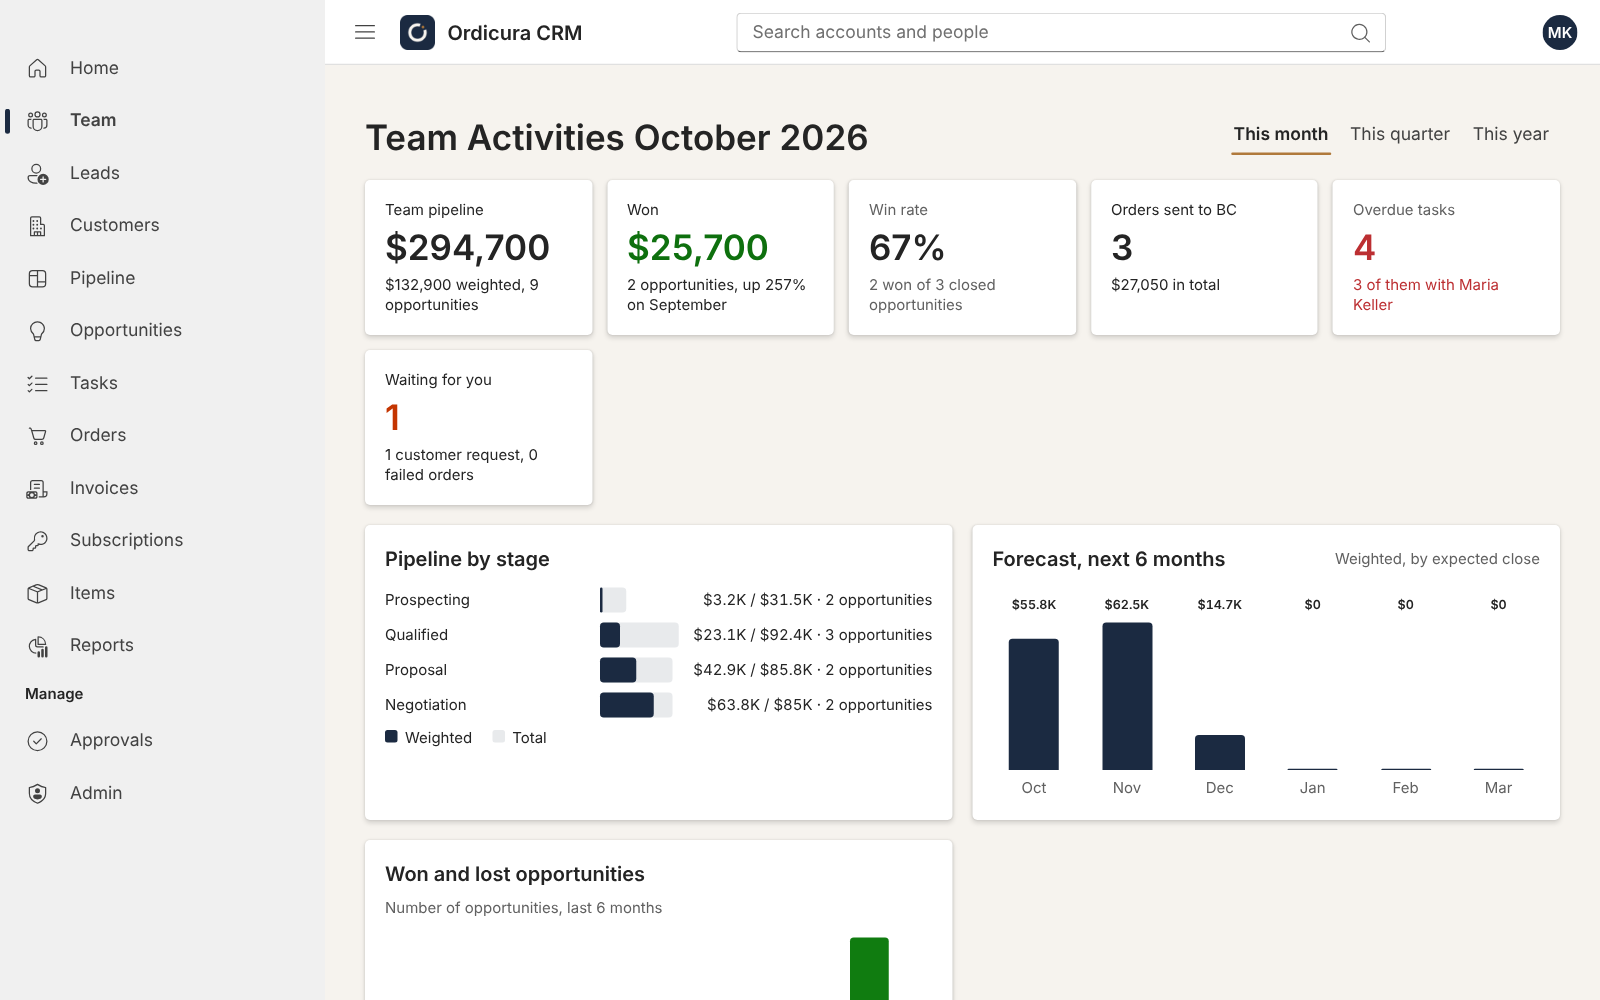Open the Reports chart icon
Viewport: 1600px width, 1000px height.
pyautogui.click(x=38, y=645)
